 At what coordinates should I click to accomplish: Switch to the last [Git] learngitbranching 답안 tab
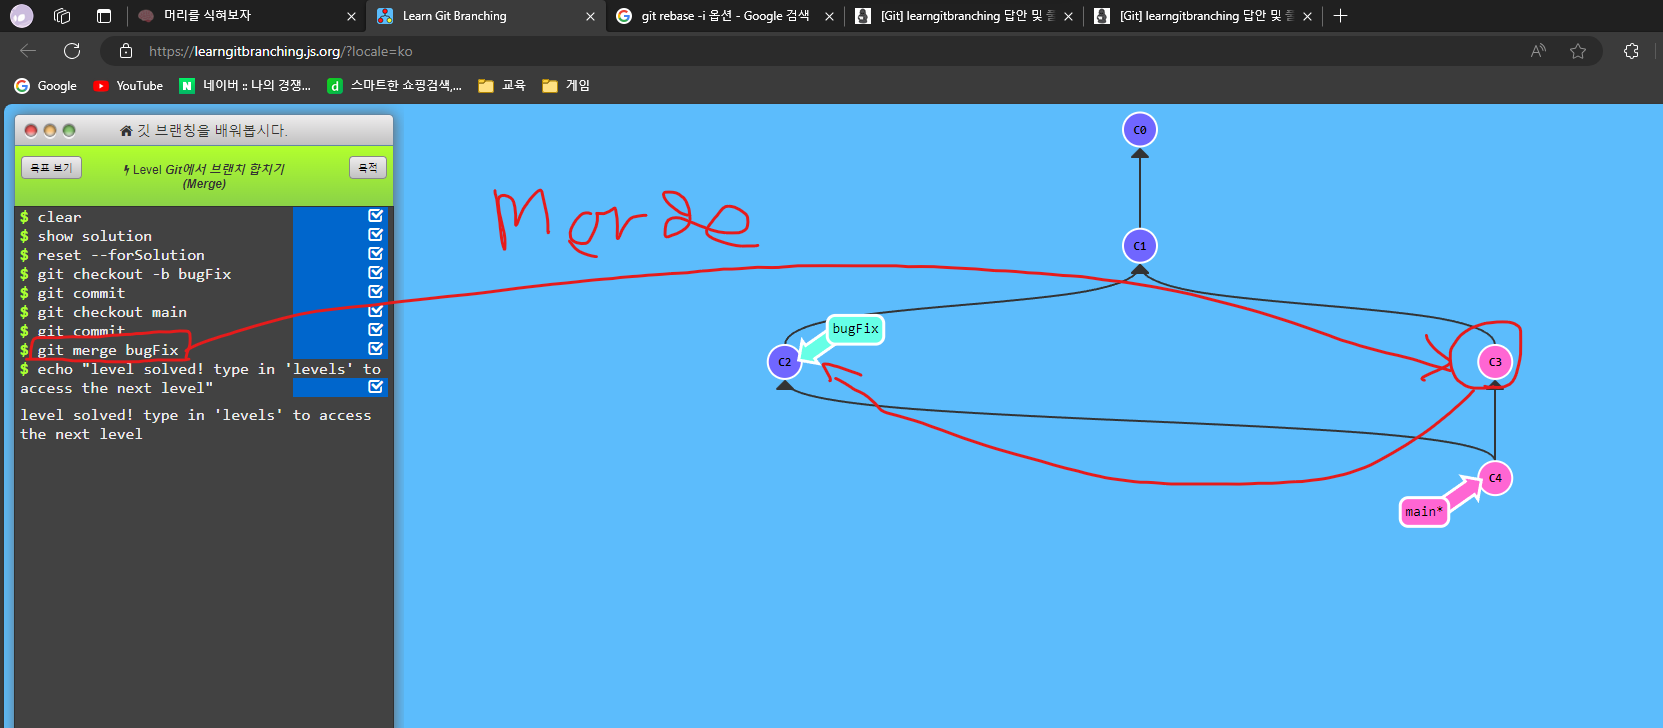pyautogui.click(x=1202, y=16)
